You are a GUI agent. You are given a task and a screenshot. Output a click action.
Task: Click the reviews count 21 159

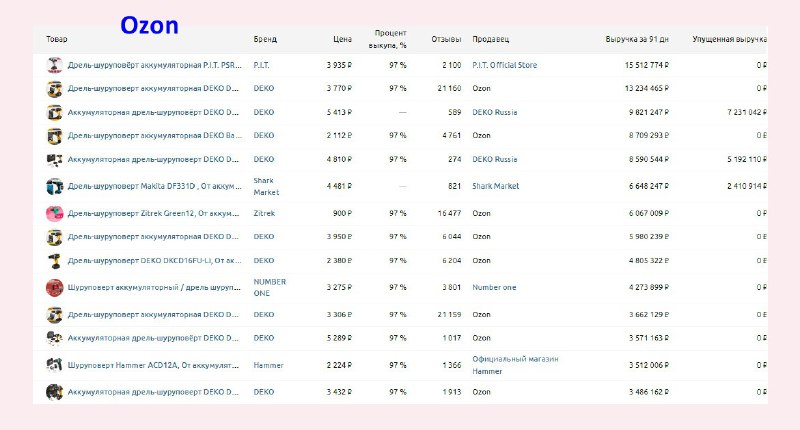[x=449, y=315]
